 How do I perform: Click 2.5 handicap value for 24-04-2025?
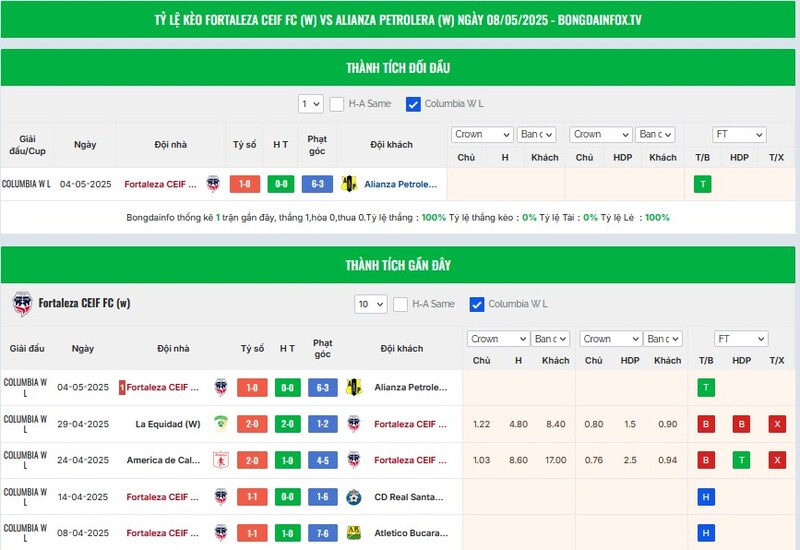click(x=630, y=460)
